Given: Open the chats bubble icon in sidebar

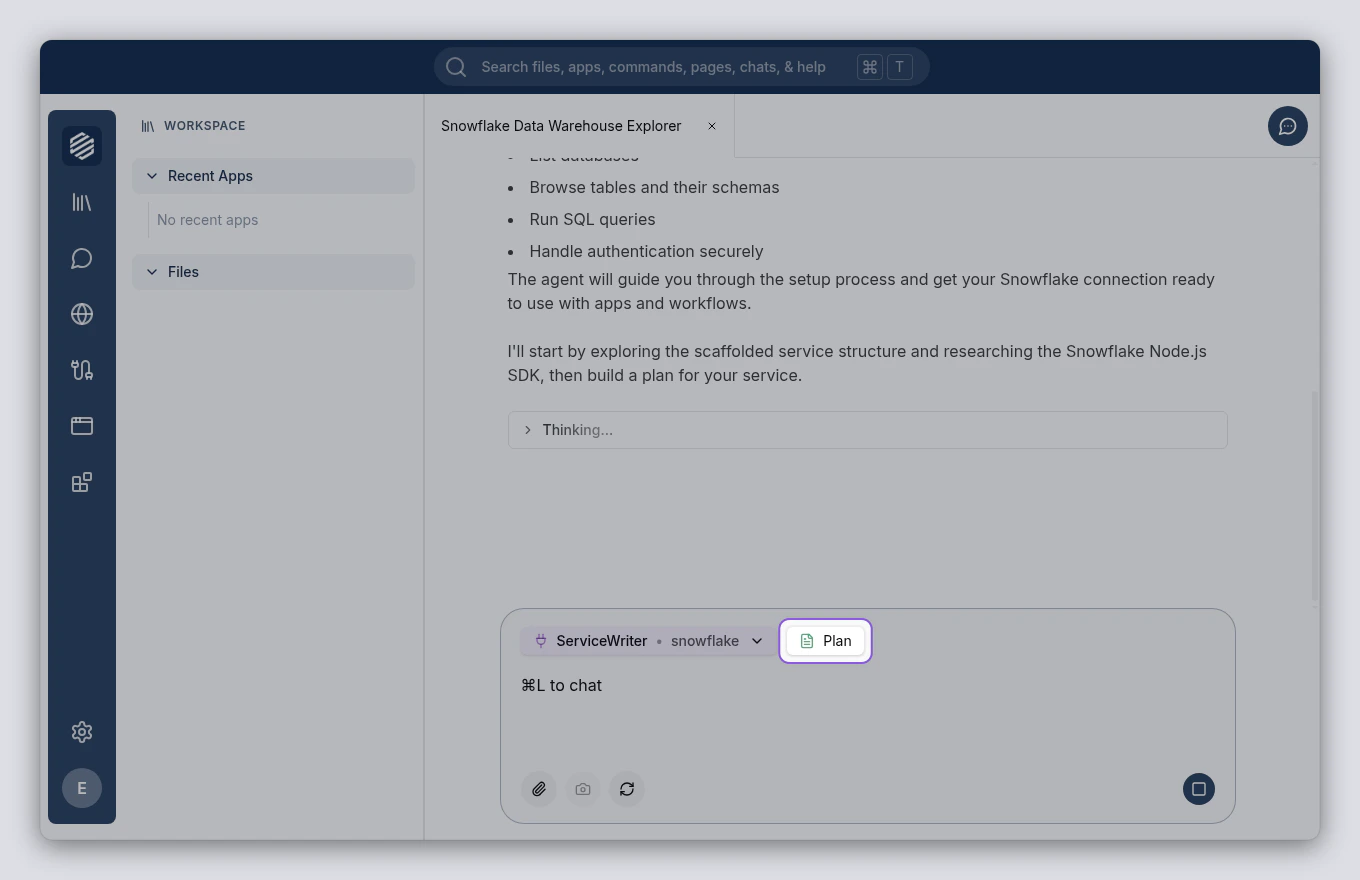Looking at the screenshot, I should coord(82,258).
